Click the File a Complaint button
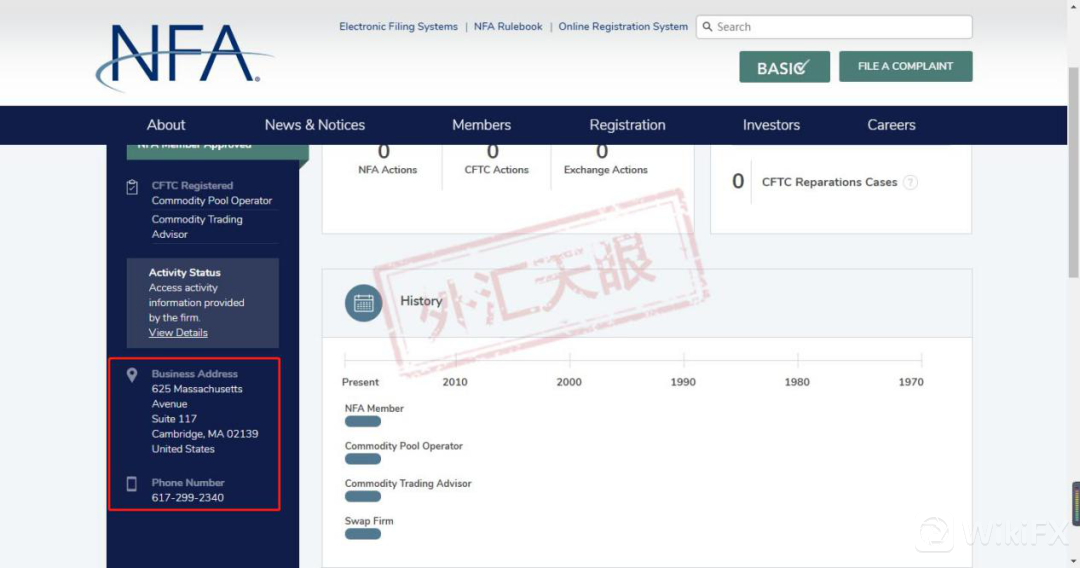1080x568 pixels. (x=906, y=66)
